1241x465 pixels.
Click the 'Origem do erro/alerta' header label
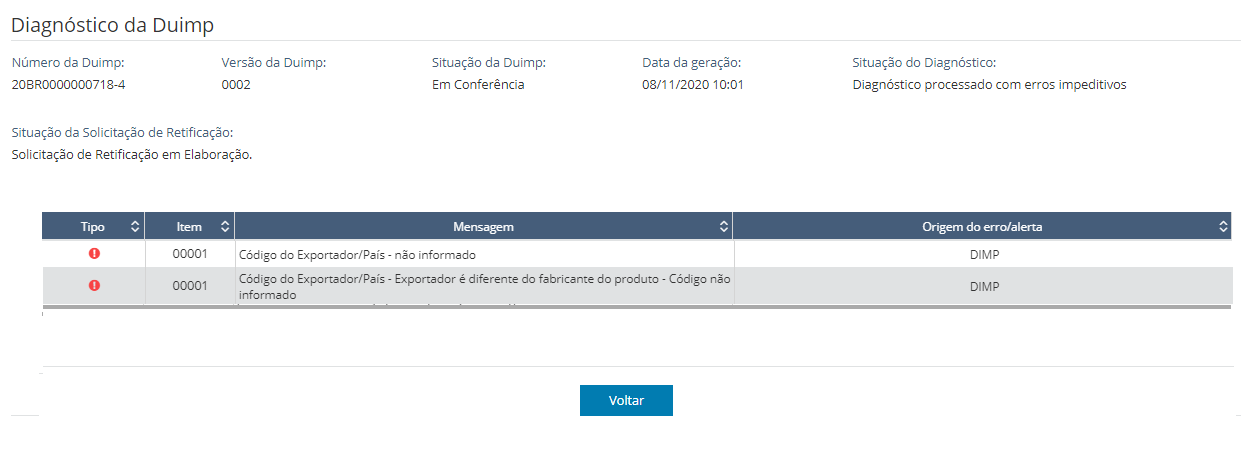[981, 227]
